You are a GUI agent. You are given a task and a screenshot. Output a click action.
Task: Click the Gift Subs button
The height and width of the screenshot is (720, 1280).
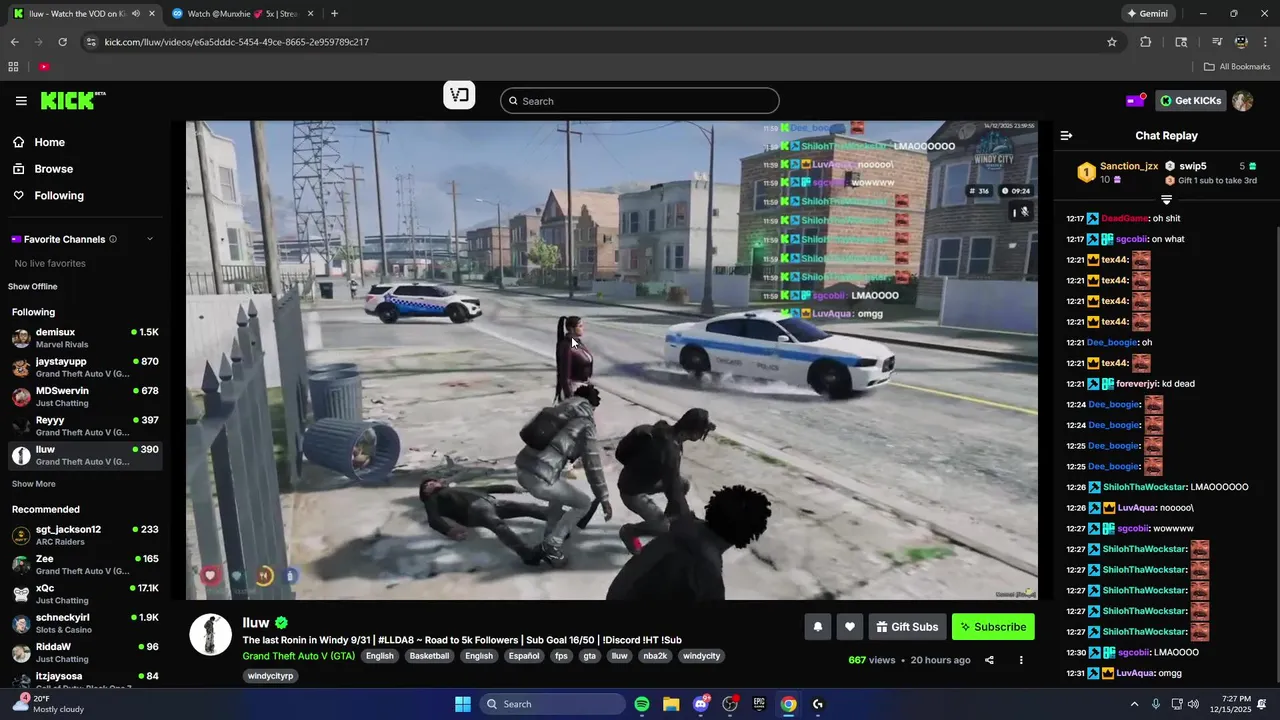(907, 627)
